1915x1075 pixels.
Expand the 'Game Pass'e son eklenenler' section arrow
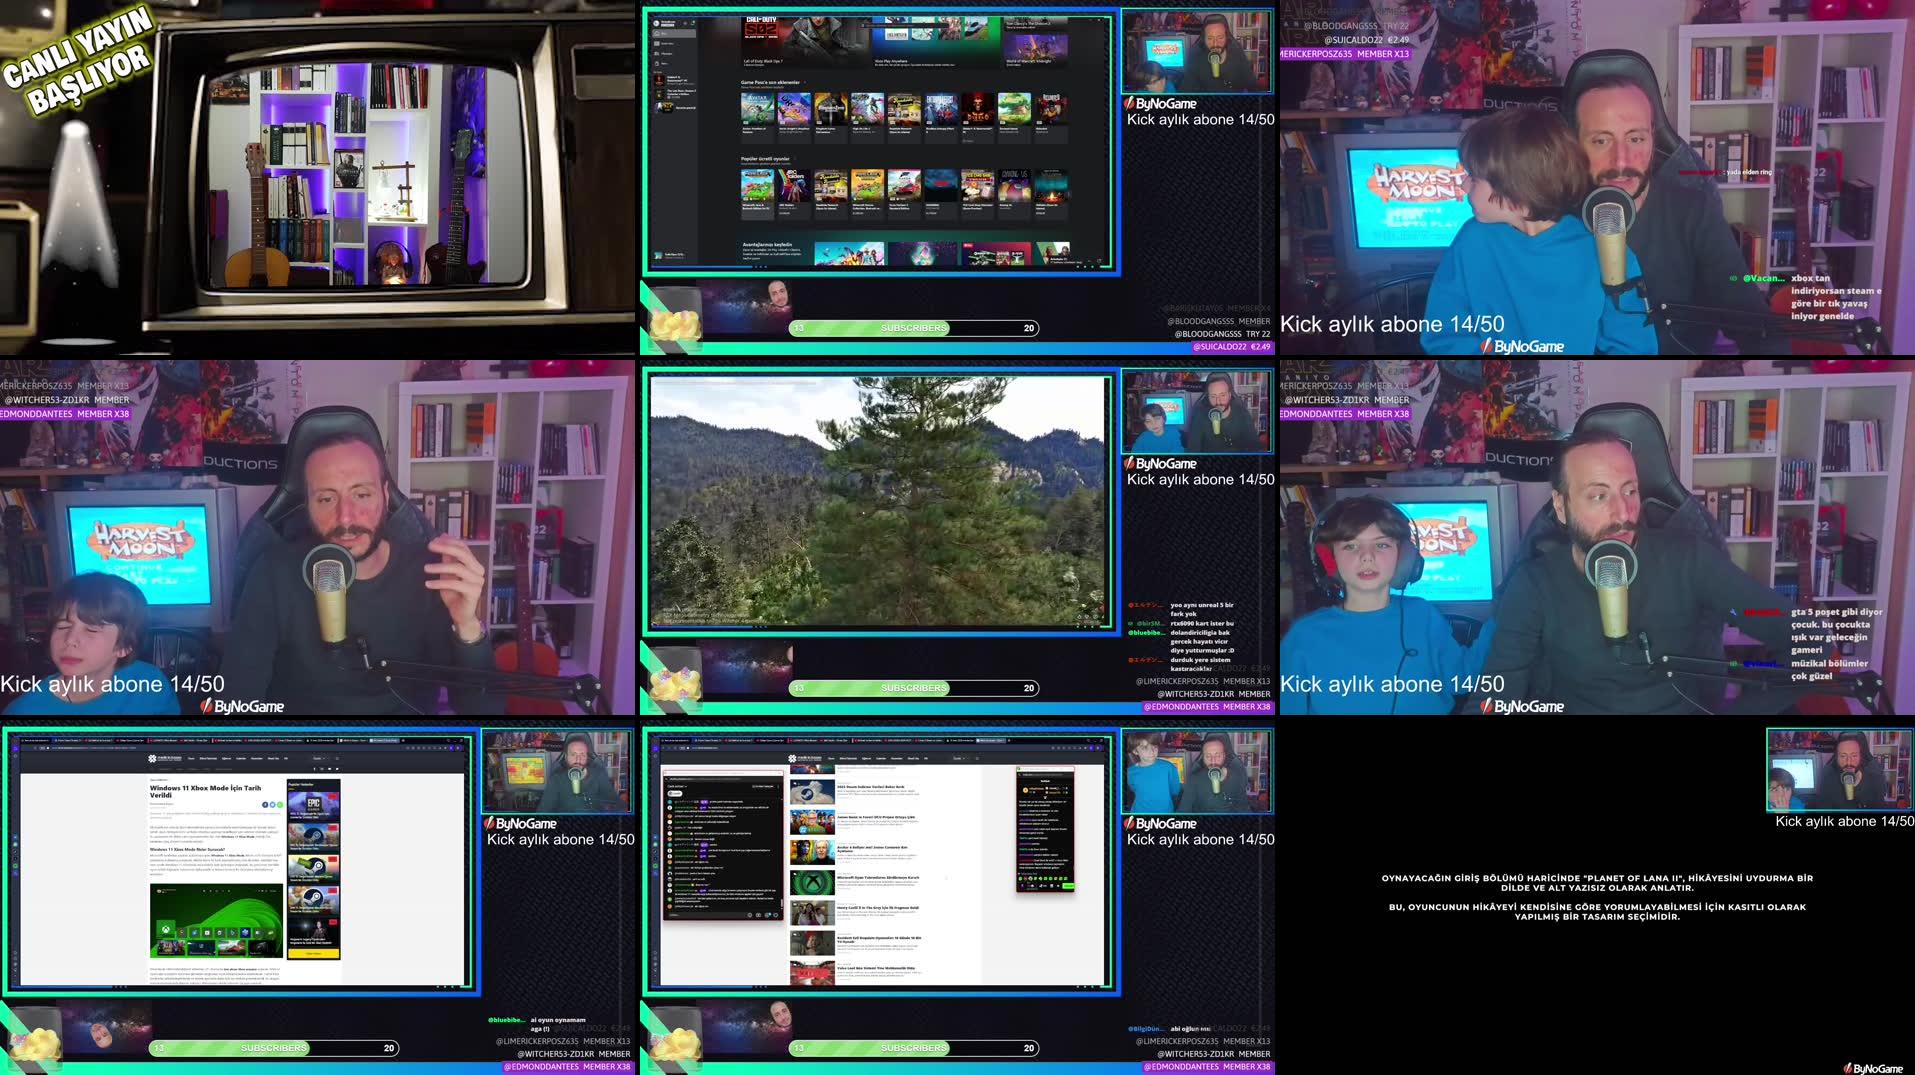(x=805, y=82)
